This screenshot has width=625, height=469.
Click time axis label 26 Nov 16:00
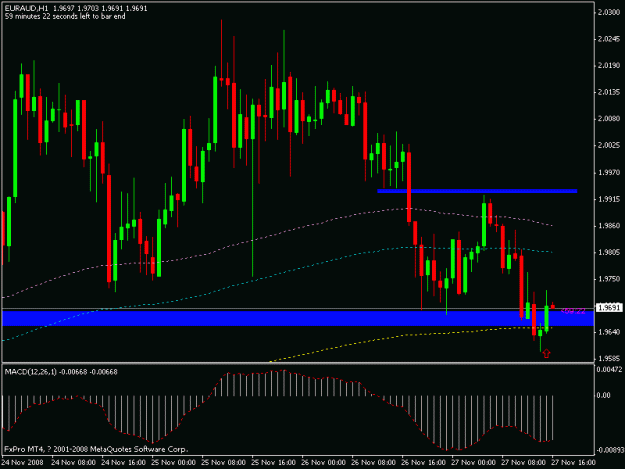click(x=423, y=463)
